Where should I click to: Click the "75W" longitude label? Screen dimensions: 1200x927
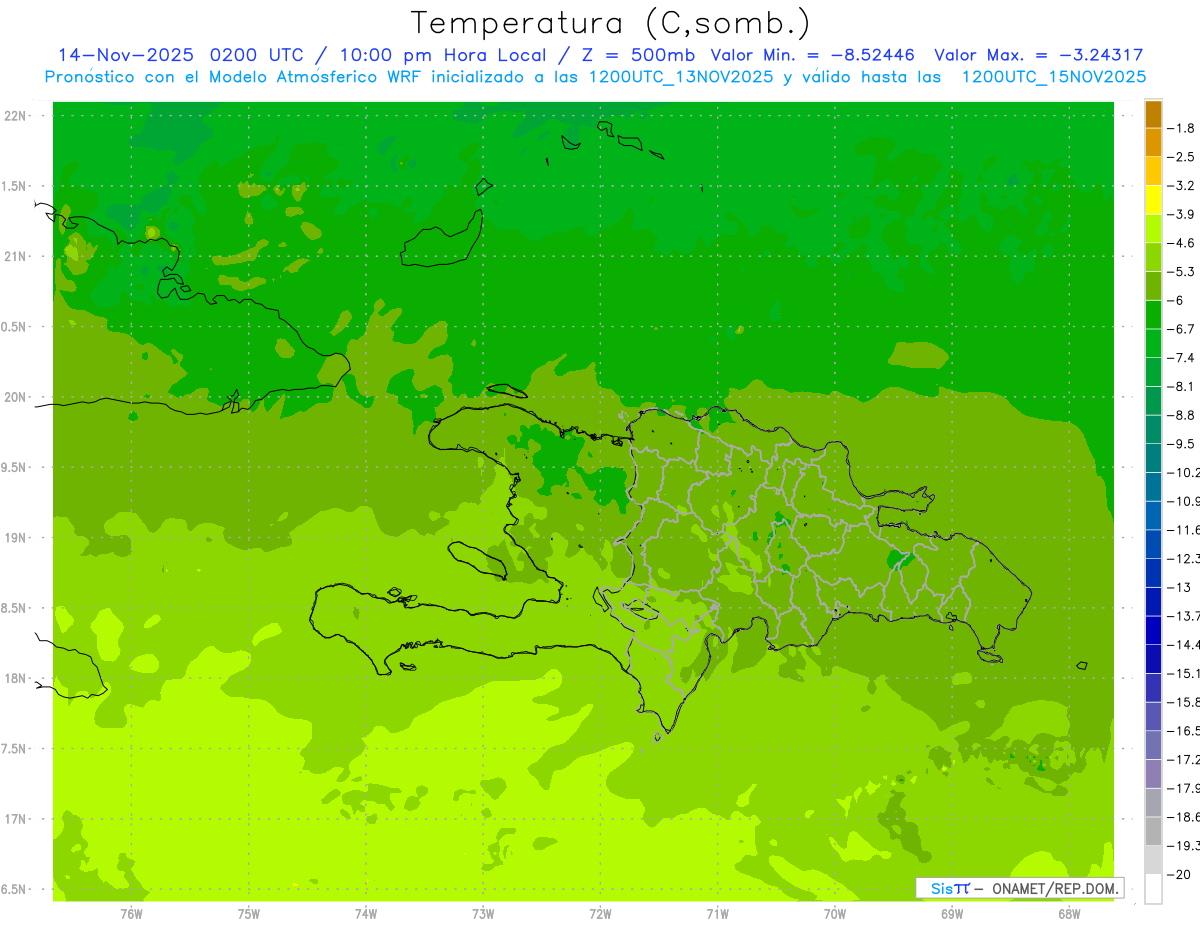(x=249, y=914)
